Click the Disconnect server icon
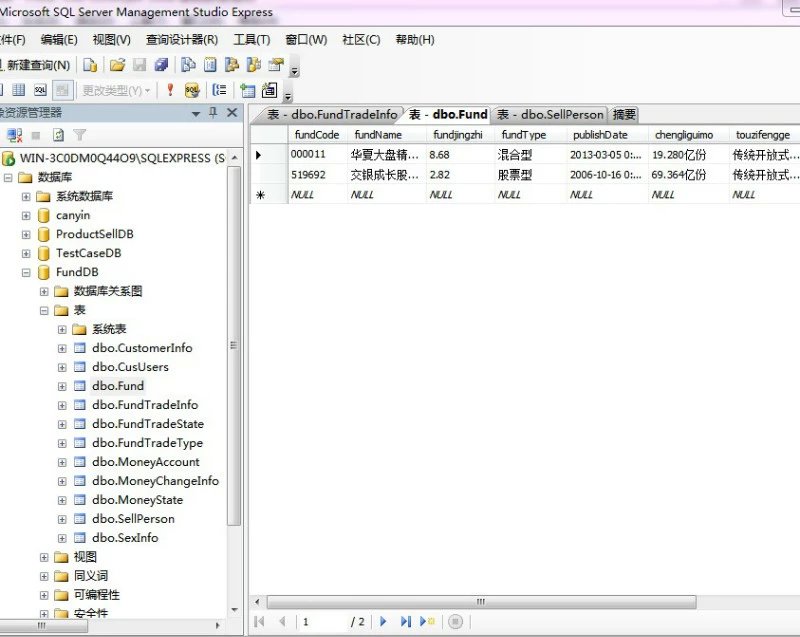This screenshot has height=637, width=800. 14,135
